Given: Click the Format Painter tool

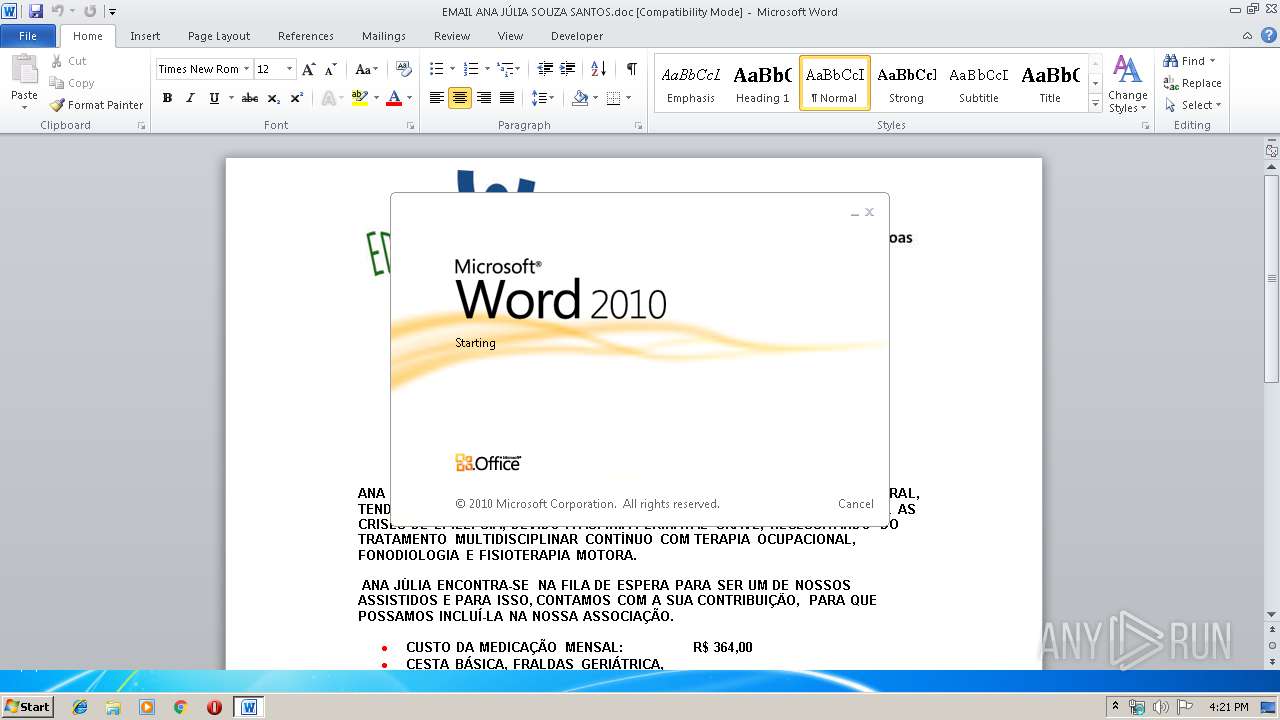Looking at the screenshot, I should point(97,105).
